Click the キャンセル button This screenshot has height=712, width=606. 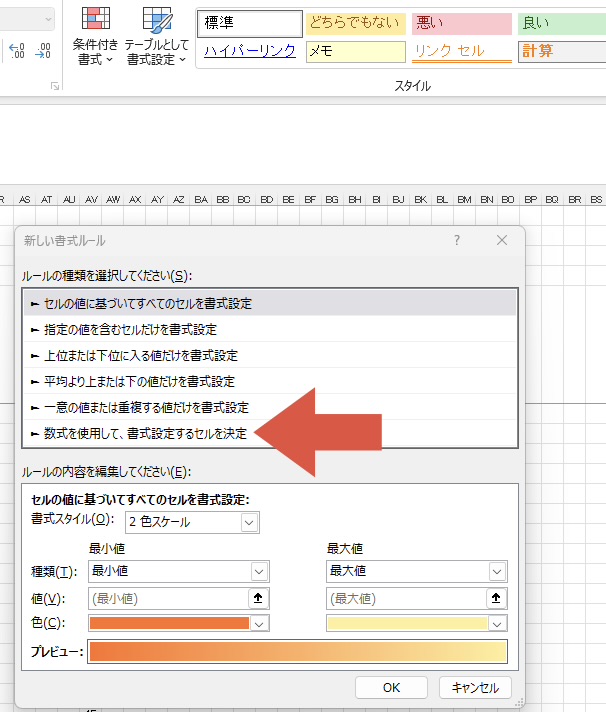pyautogui.click(x=475, y=687)
